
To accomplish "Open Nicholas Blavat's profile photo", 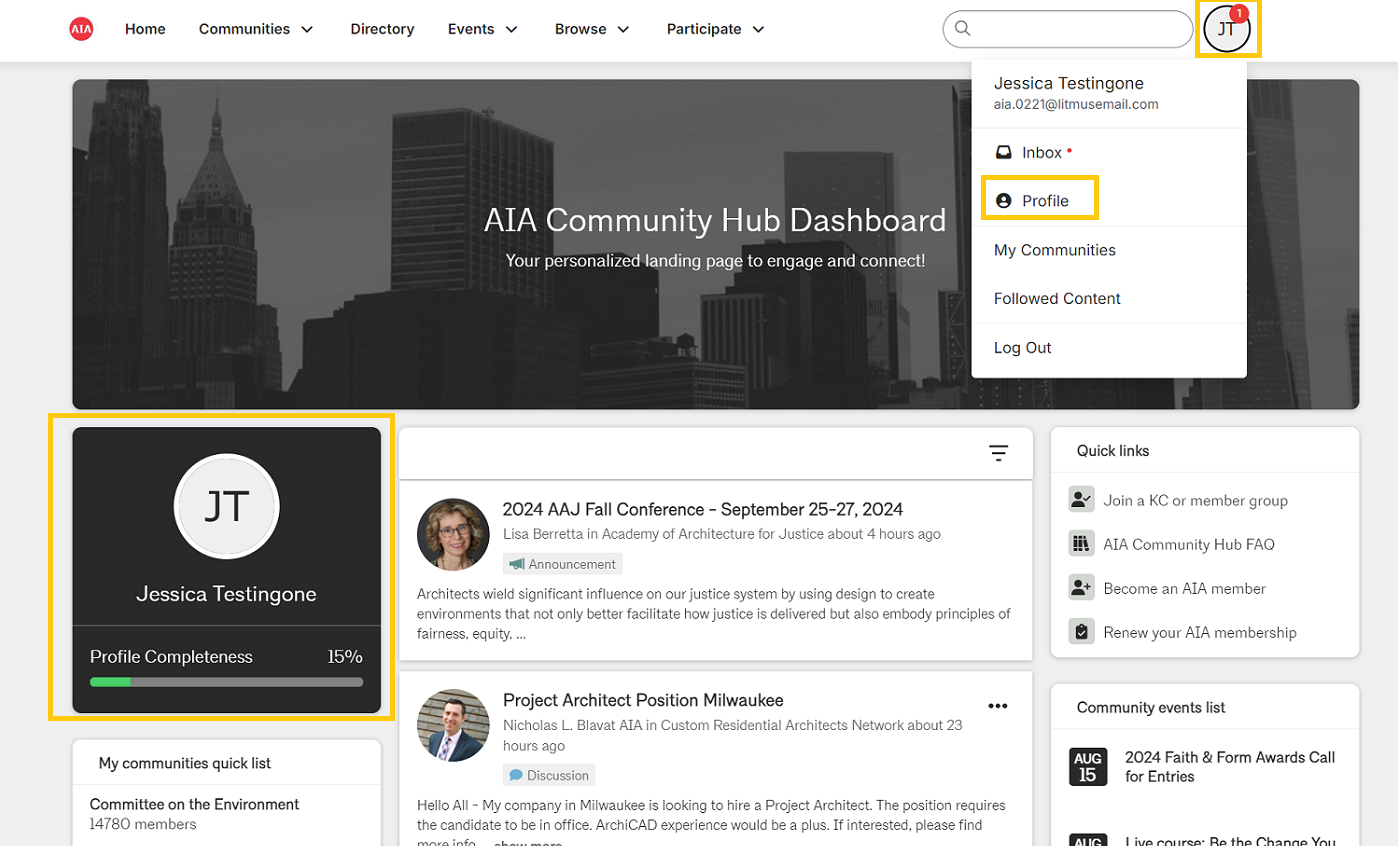I will pyautogui.click(x=453, y=725).
